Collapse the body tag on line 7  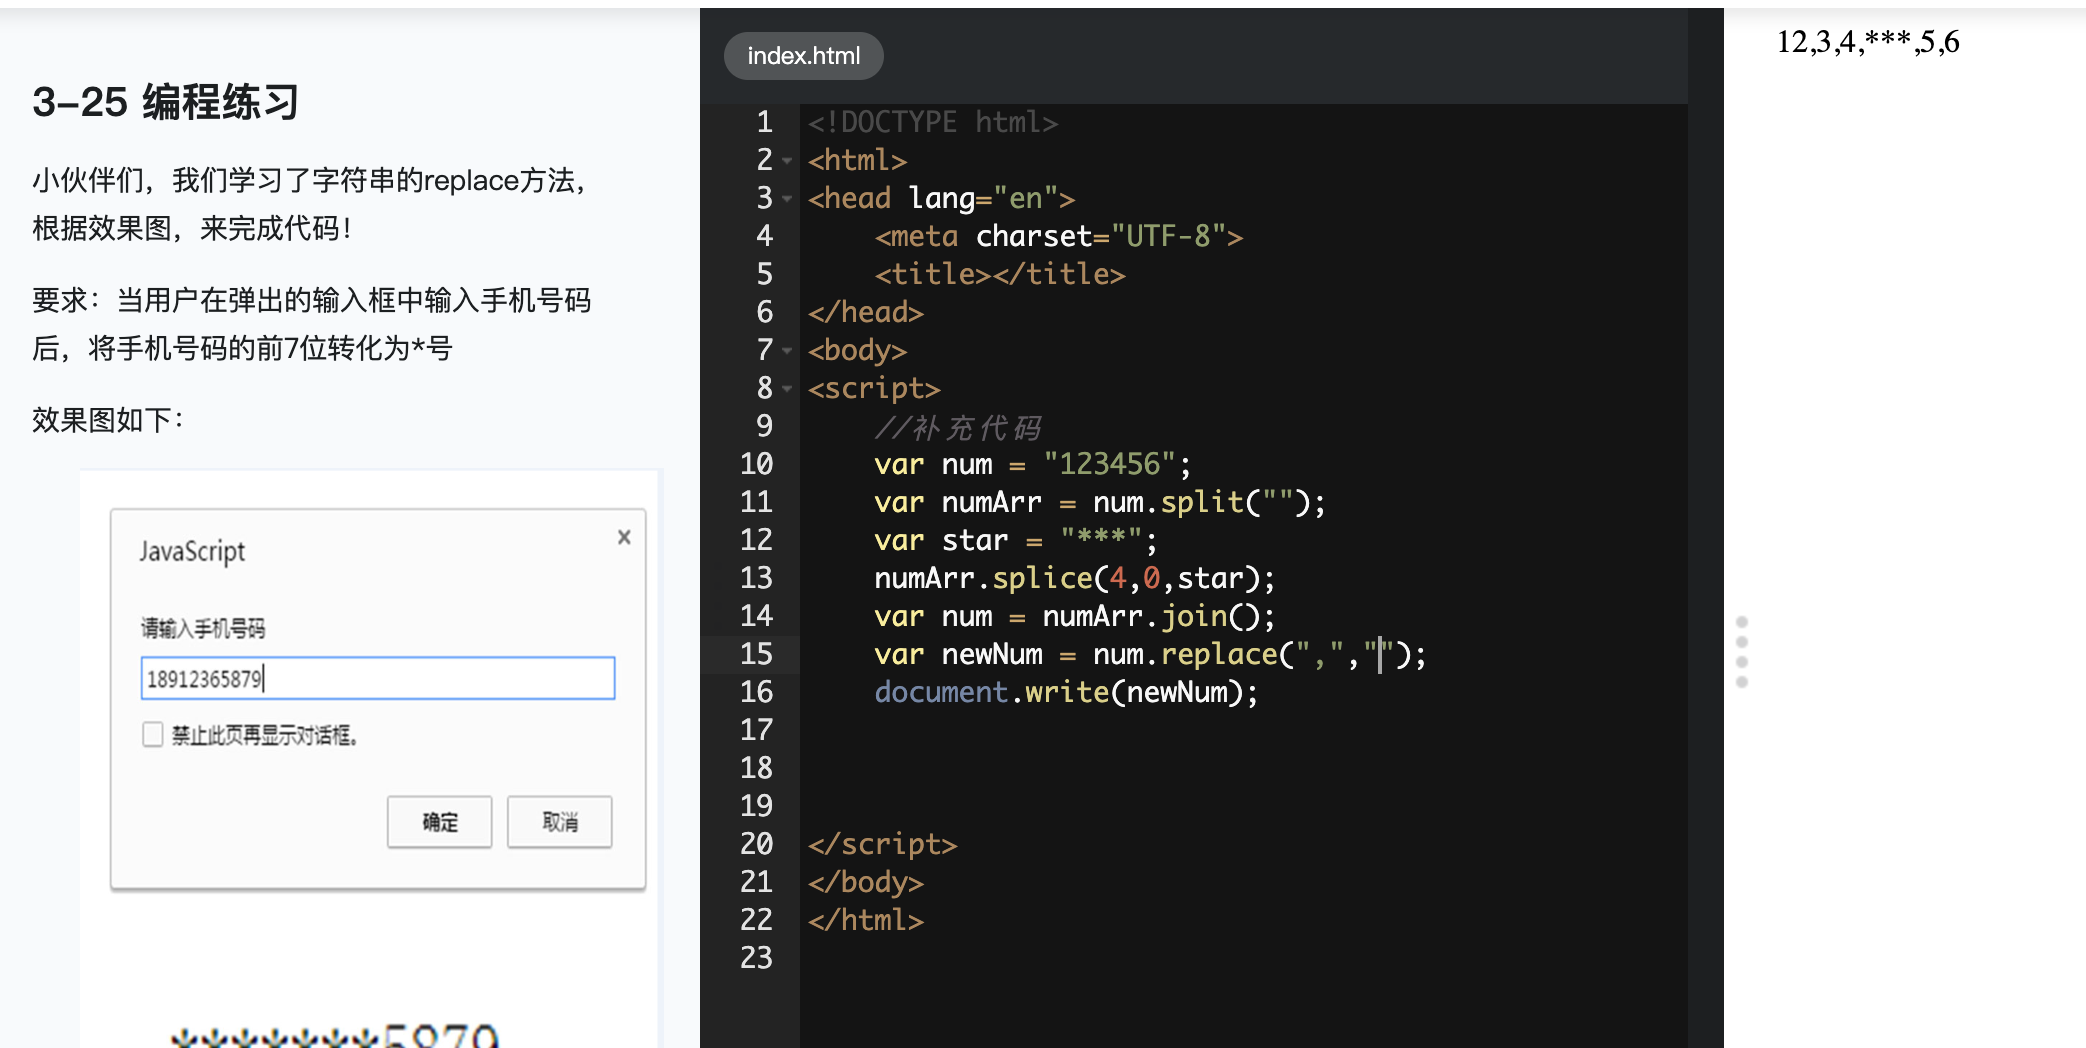(x=787, y=351)
